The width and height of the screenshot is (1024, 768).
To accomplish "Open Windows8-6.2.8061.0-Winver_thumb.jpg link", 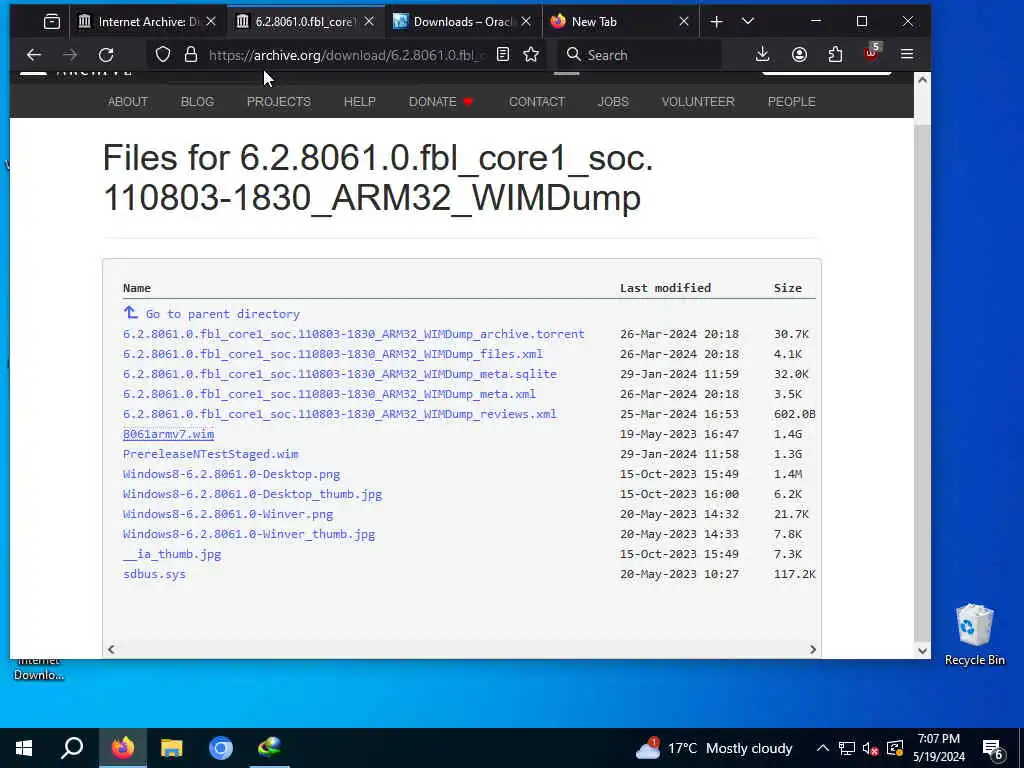I will click(249, 534).
